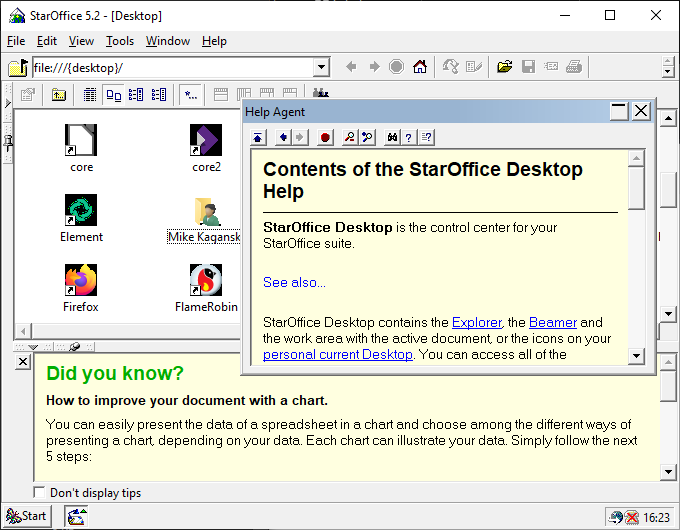Screen dimensions: 680x530
Task: Click the Help Agent scroll-down arrow
Action: pos(636,356)
